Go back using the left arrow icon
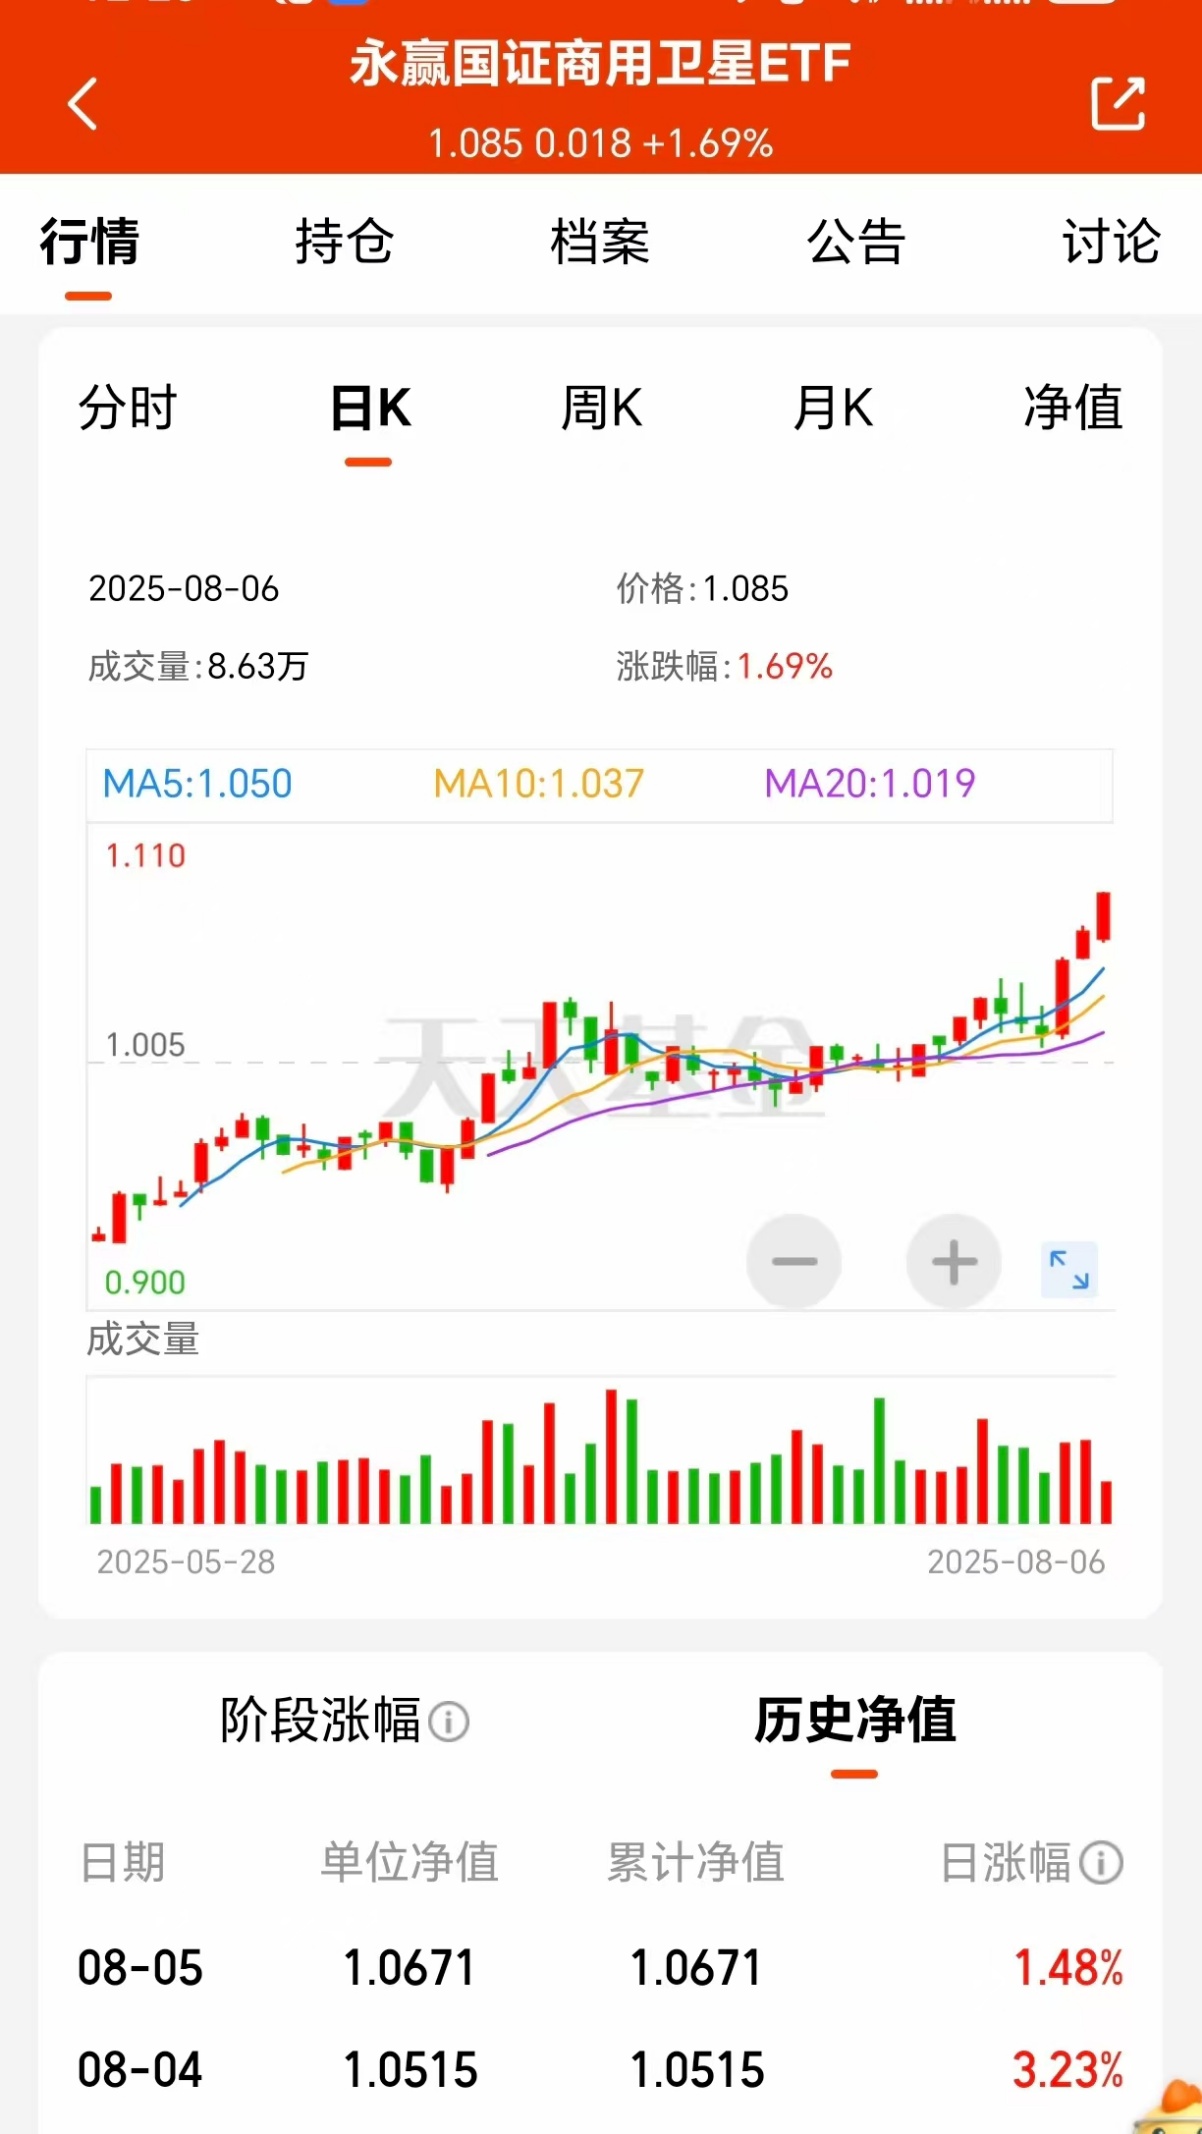Image resolution: width=1202 pixels, height=2134 pixels. click(83, 103)
